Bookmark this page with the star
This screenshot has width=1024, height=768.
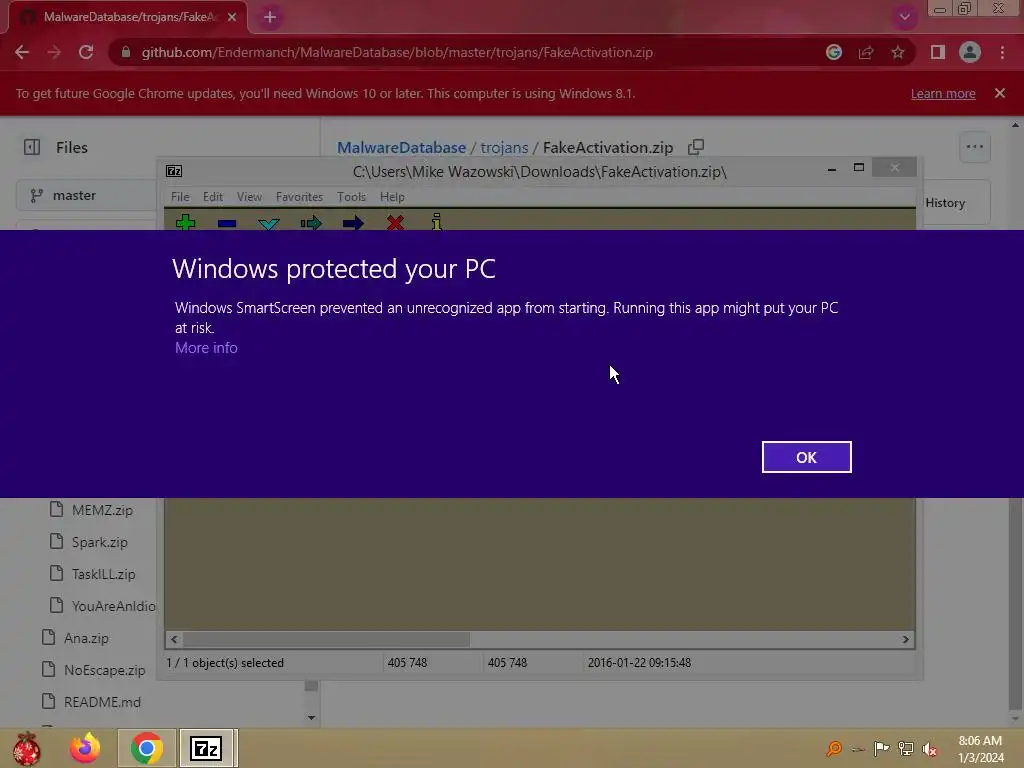(898, 52)
